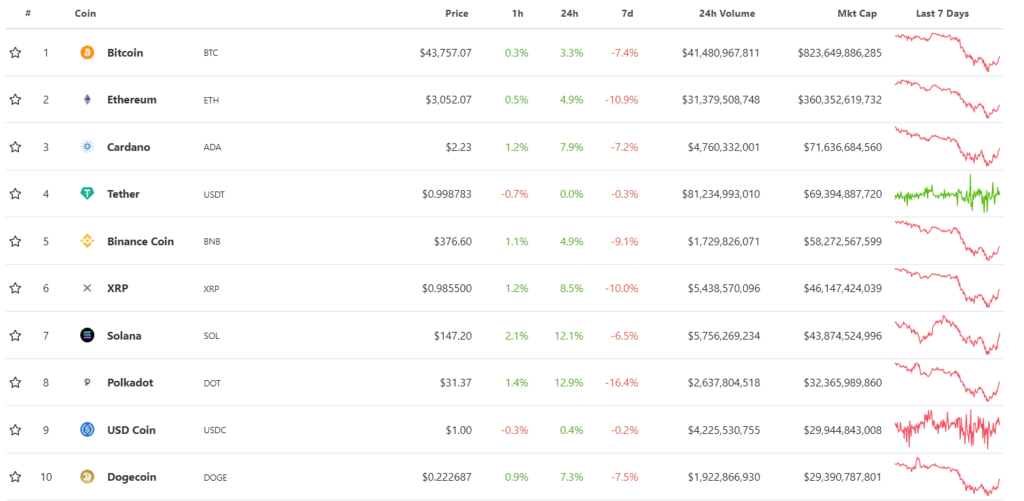Sort by the Mkt Cap header
The height and width of the screenshot is (501, 1024).
[859, 14]
